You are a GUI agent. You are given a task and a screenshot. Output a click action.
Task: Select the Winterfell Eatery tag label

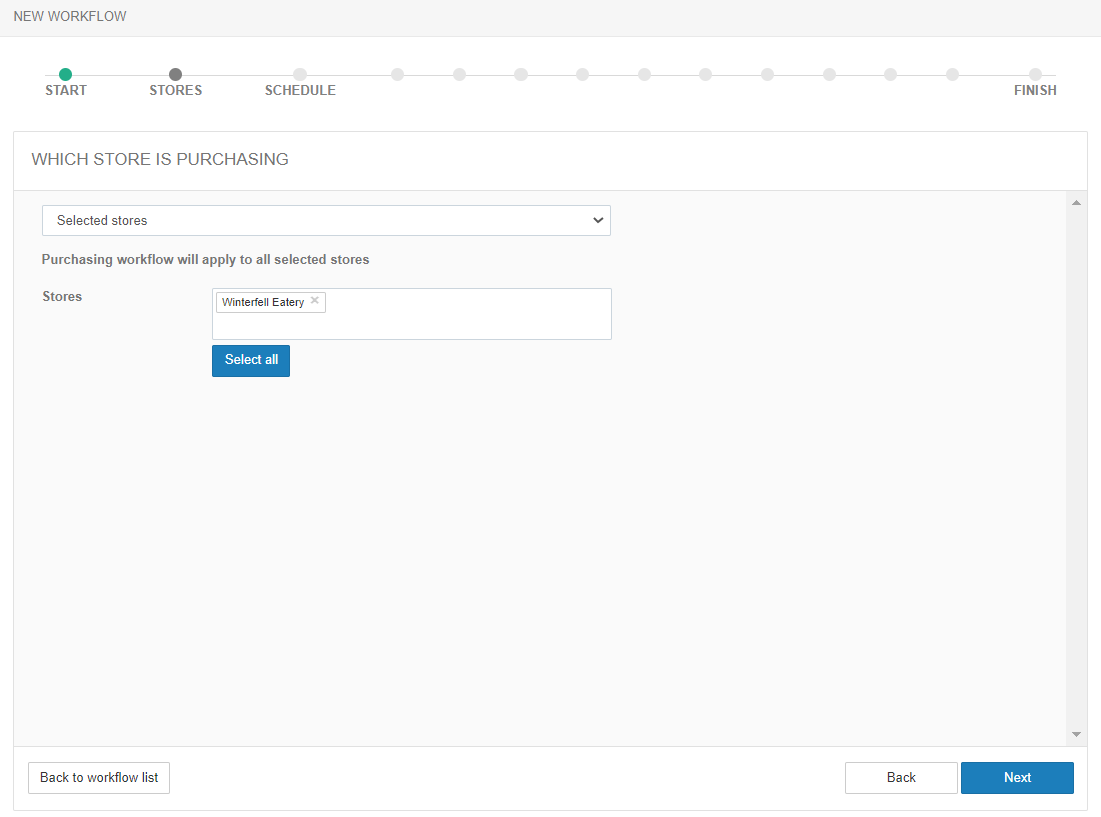[263, 302]
